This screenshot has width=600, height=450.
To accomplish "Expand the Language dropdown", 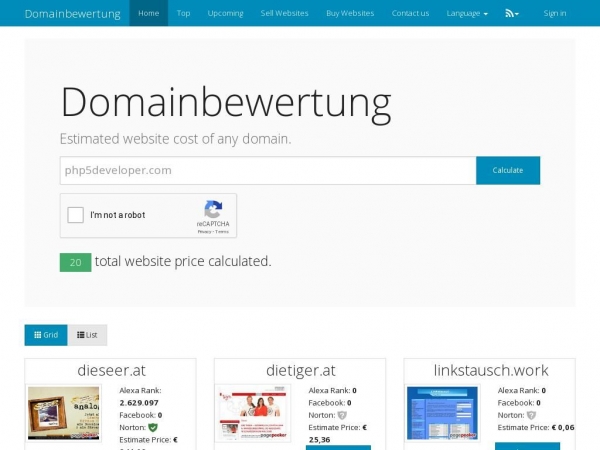I will (x=467, y=13).
